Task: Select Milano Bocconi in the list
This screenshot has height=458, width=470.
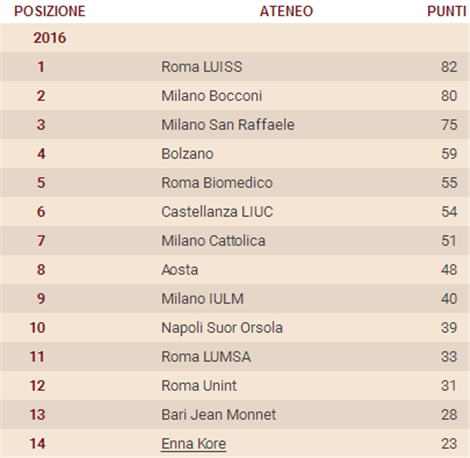Action: 212,96
